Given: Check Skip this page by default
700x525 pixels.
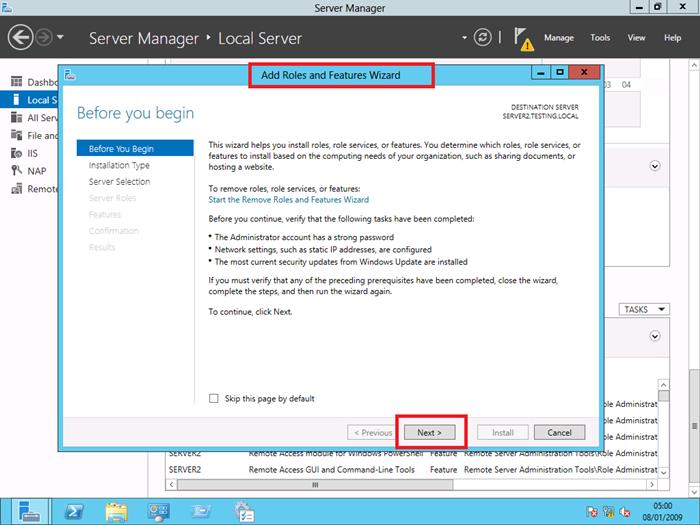Looking at the screenshot, I should point(214,398).
